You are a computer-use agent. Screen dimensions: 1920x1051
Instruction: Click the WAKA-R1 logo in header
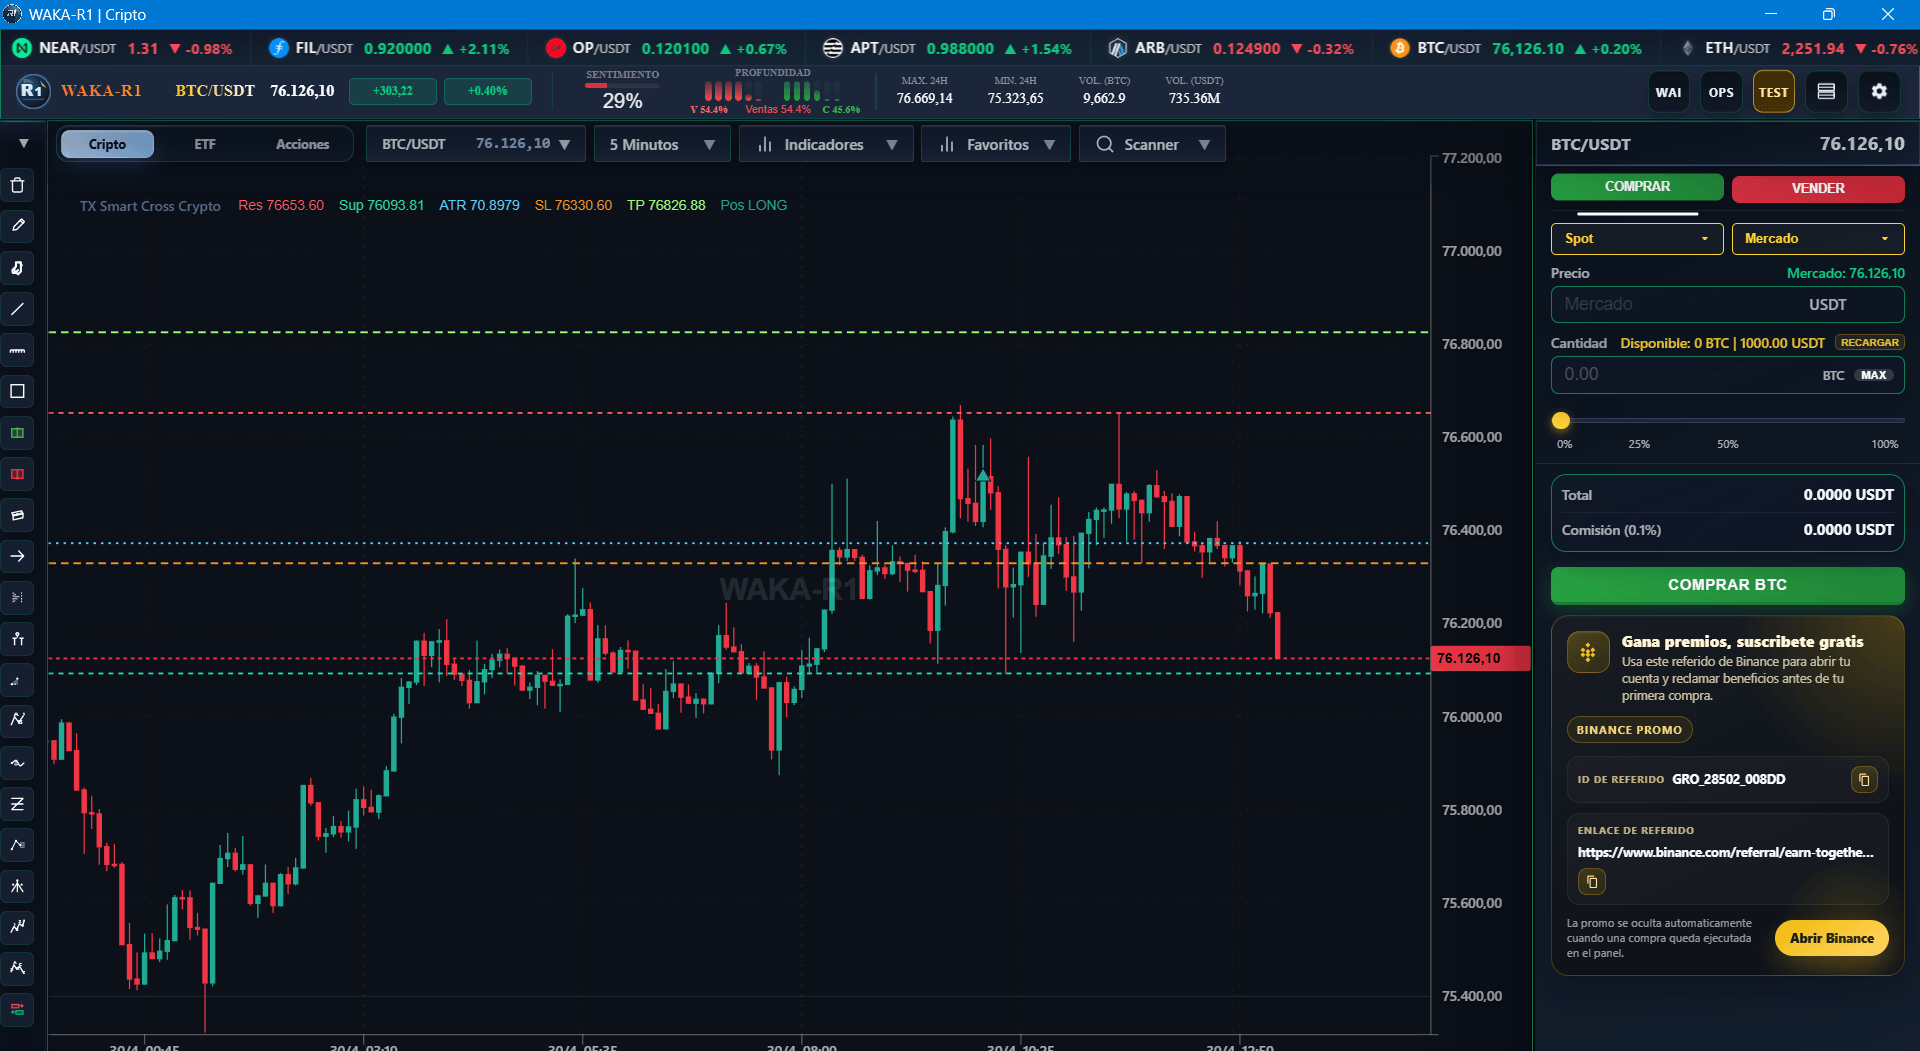pyautogui.click(x=33, y=90)
